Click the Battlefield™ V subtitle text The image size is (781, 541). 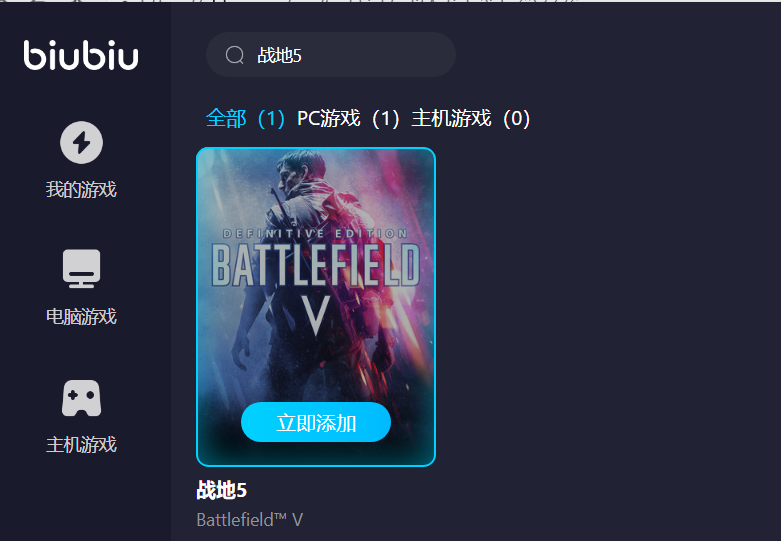pyautogui.click(x=250, y=520)
